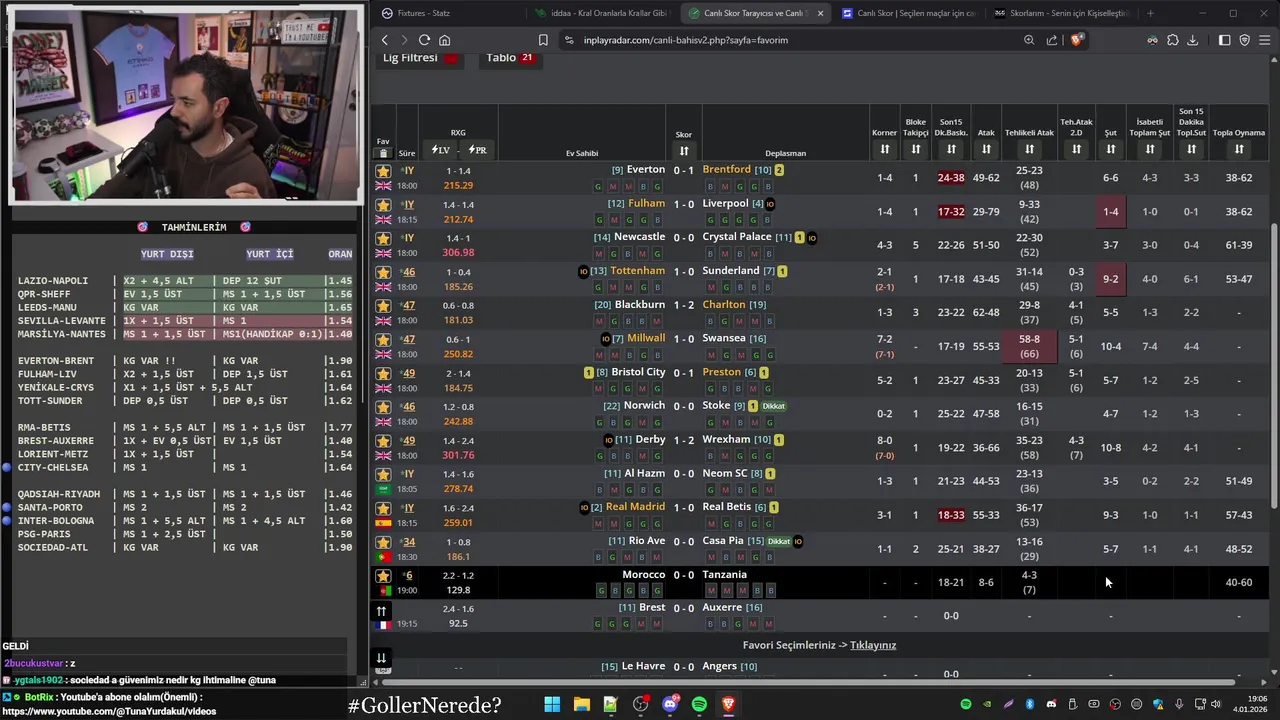Image resolution: width=1280 pixels, height=720 pixels.
Task: Sort by Bloke Takipçi column arrows
Action: [x=915, y=150]
